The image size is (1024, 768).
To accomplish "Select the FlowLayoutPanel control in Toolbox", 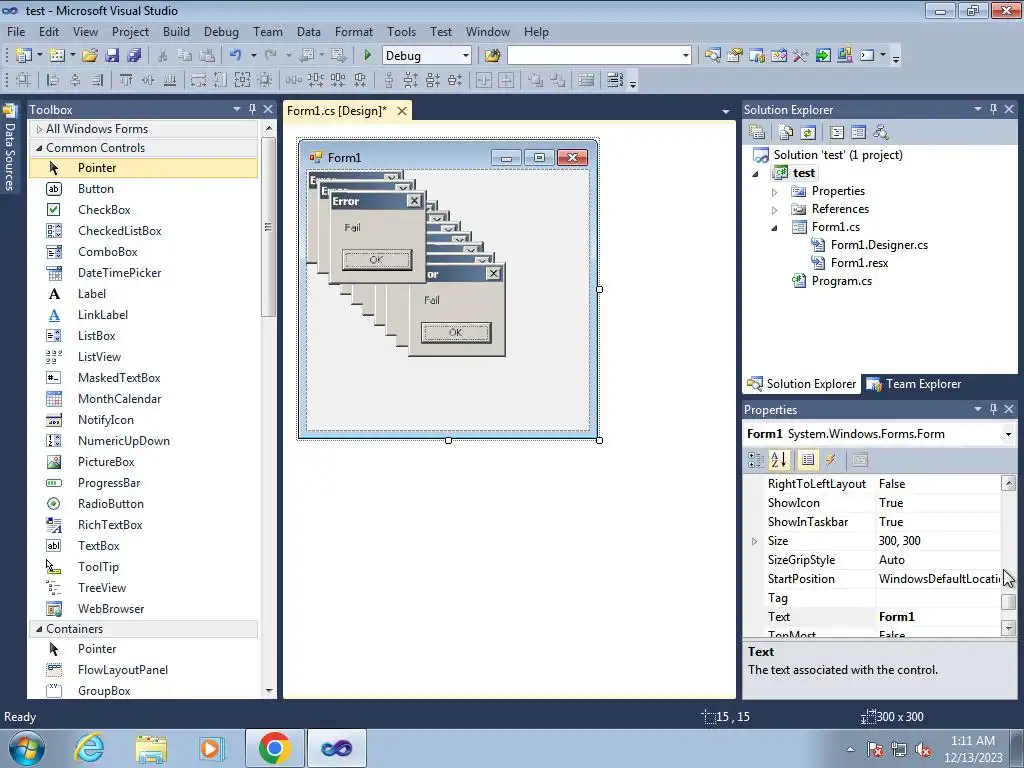I will 144,670.
